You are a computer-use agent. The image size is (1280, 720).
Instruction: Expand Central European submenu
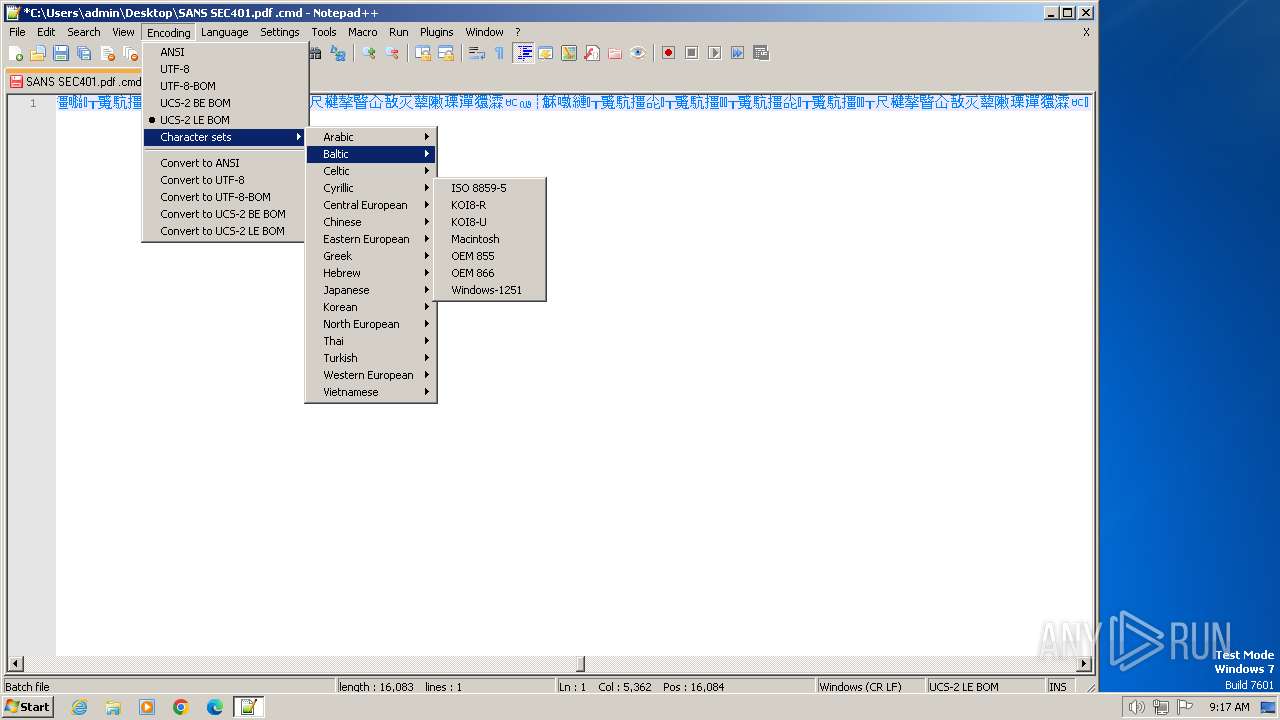pos(370,205)
